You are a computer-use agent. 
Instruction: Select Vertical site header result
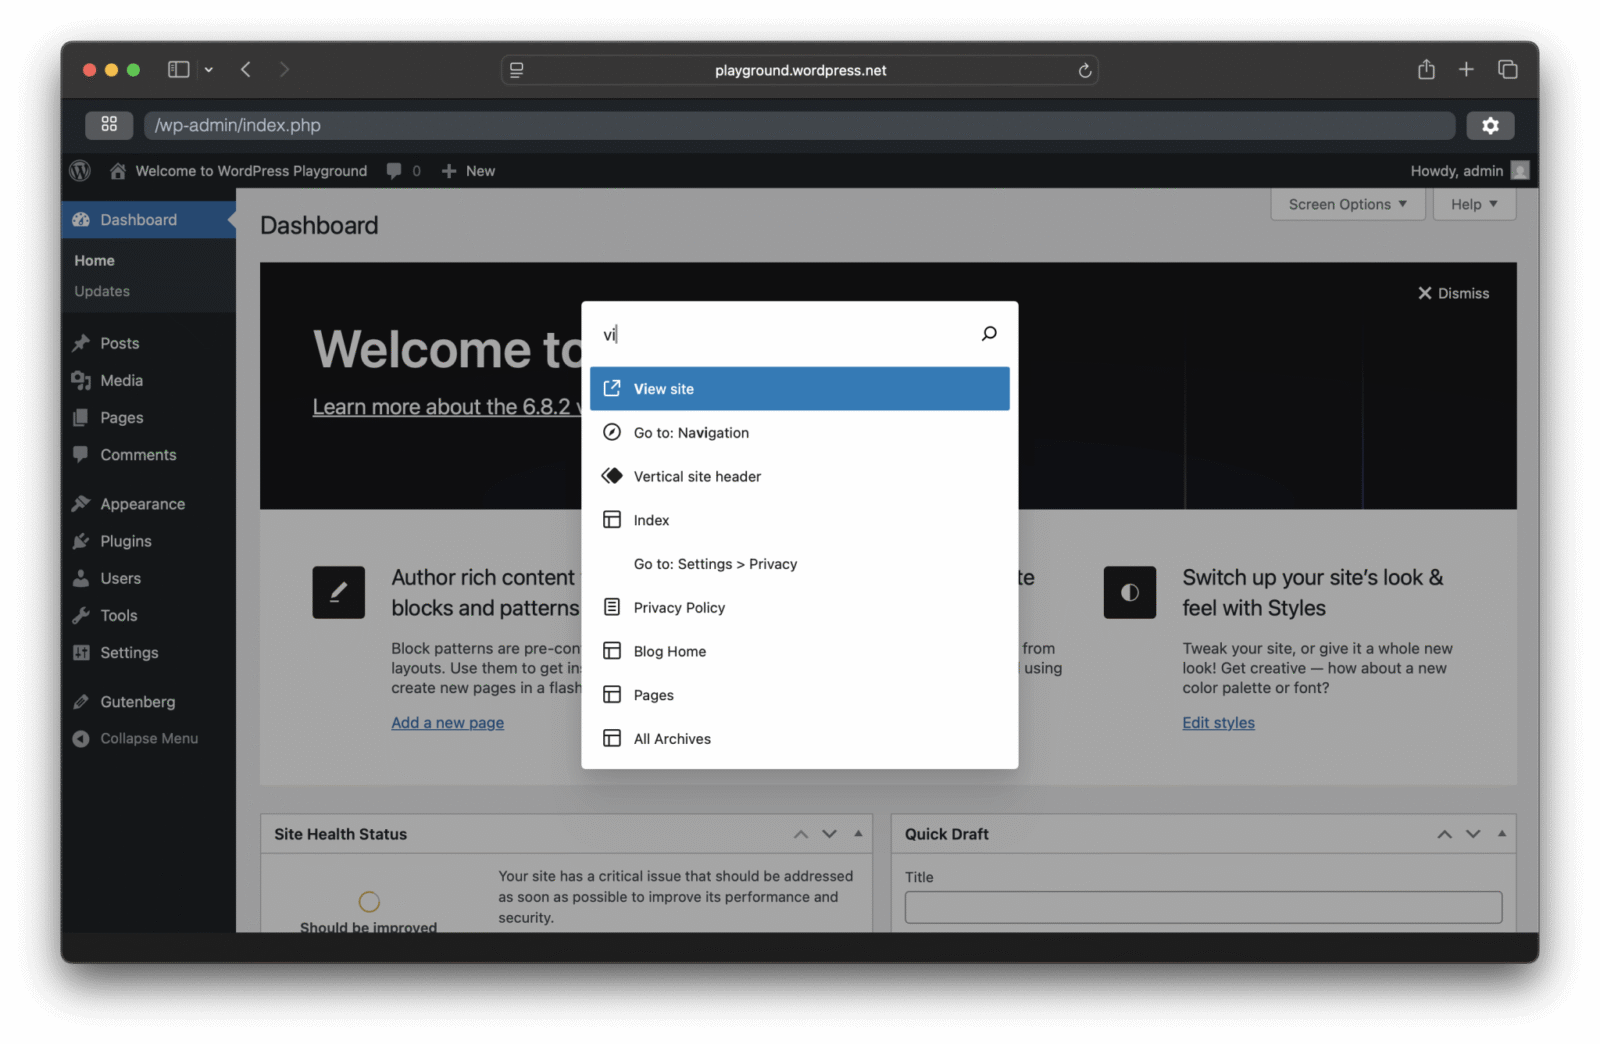pos(799,477)
